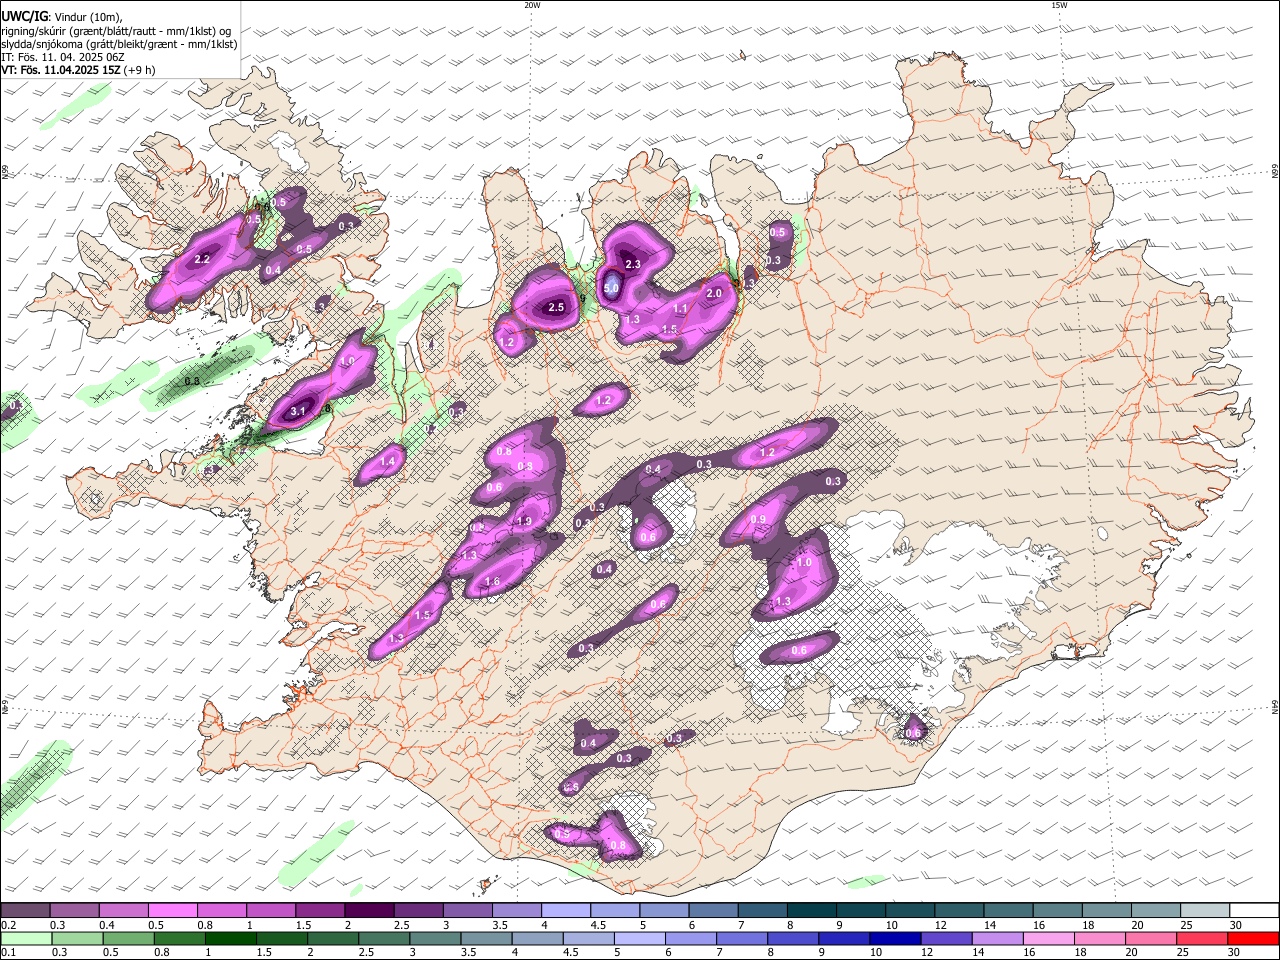The height and width of the screenshot is (960, 1280).
Task: Click the deep blue 10–12 swatch, bottom legend row
Action: (x=895, y=939)
